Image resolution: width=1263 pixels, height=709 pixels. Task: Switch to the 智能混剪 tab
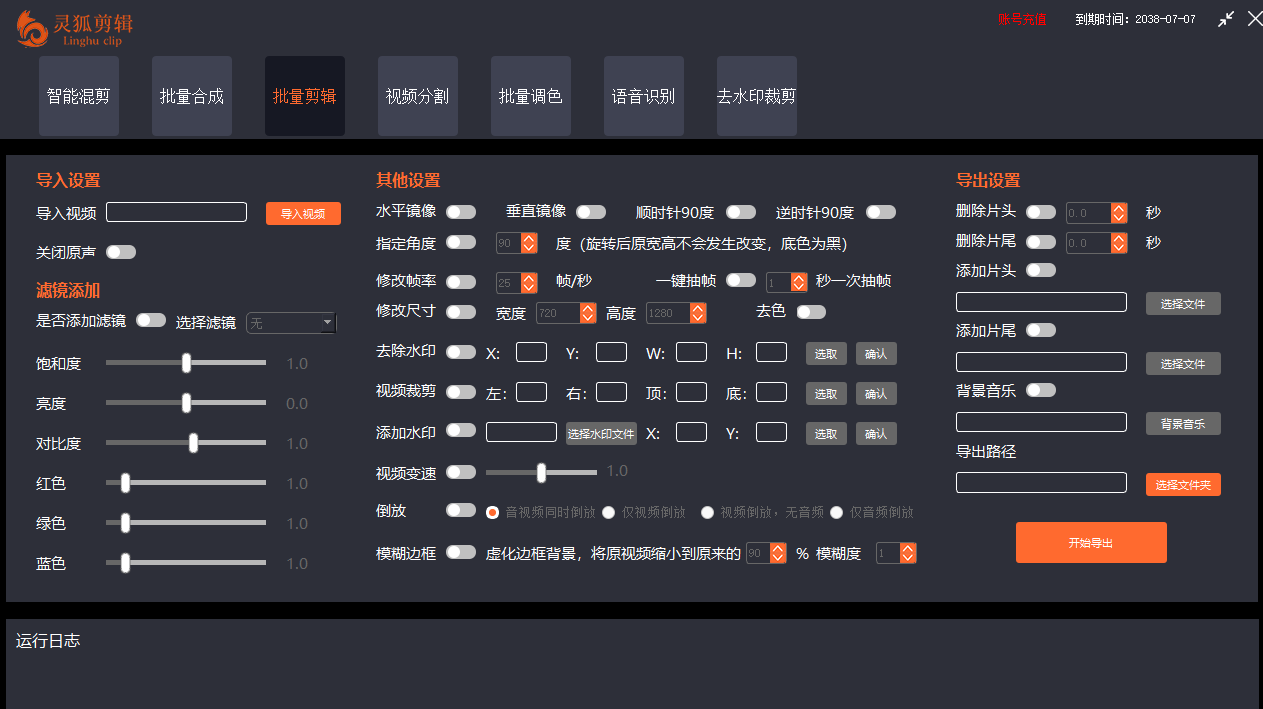pyautogui.click(x=78, y=95)
